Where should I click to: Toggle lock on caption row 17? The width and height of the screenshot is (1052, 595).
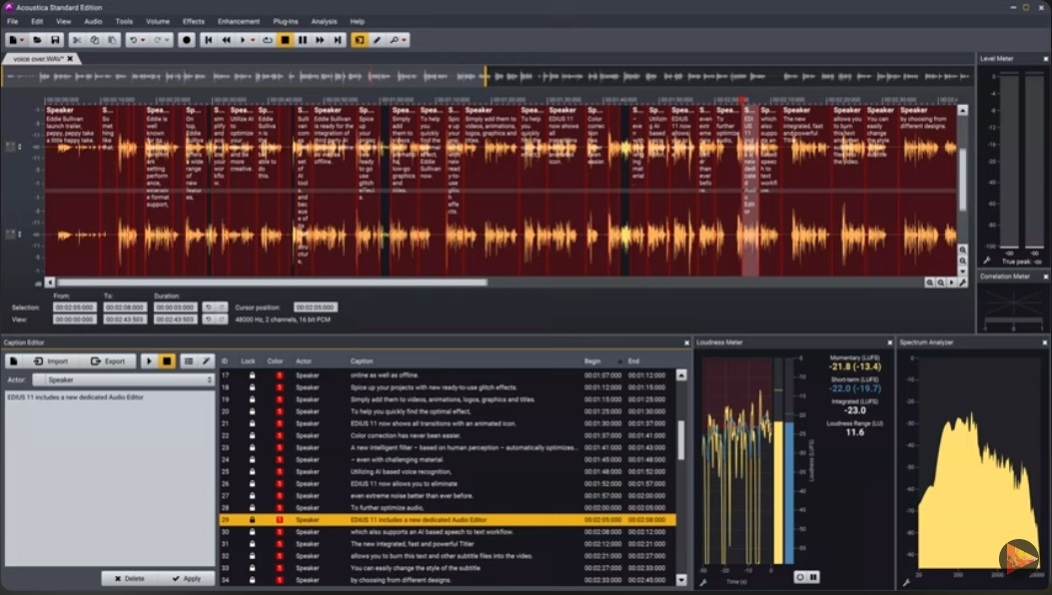252,376
